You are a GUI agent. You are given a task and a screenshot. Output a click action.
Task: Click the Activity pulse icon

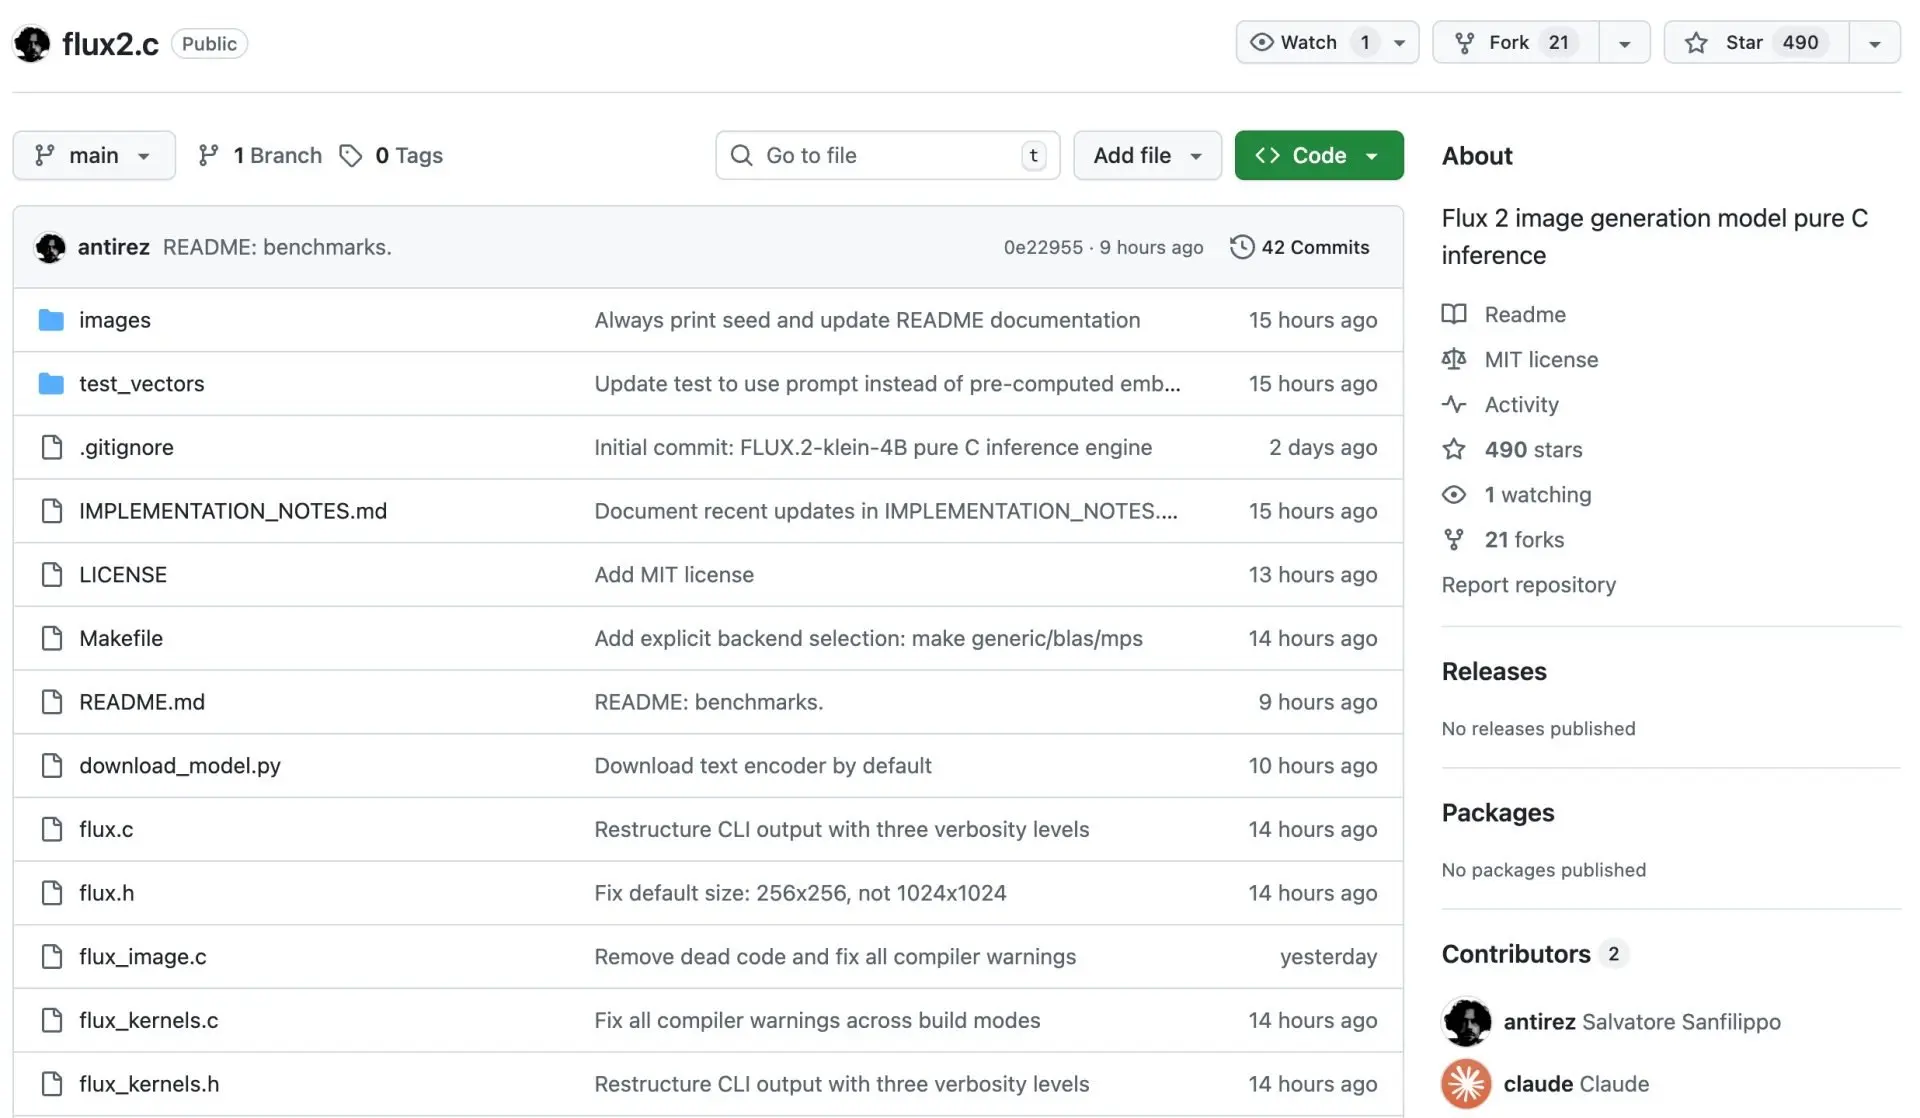point(1454,404)
